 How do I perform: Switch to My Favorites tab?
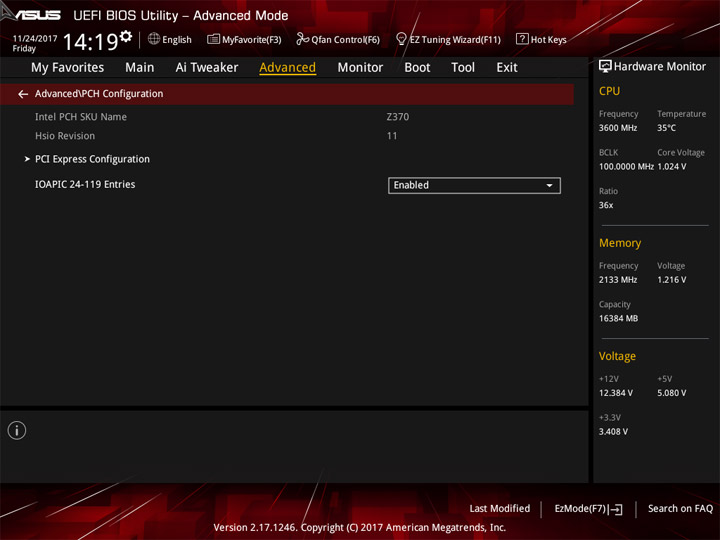tap(68, 68)
